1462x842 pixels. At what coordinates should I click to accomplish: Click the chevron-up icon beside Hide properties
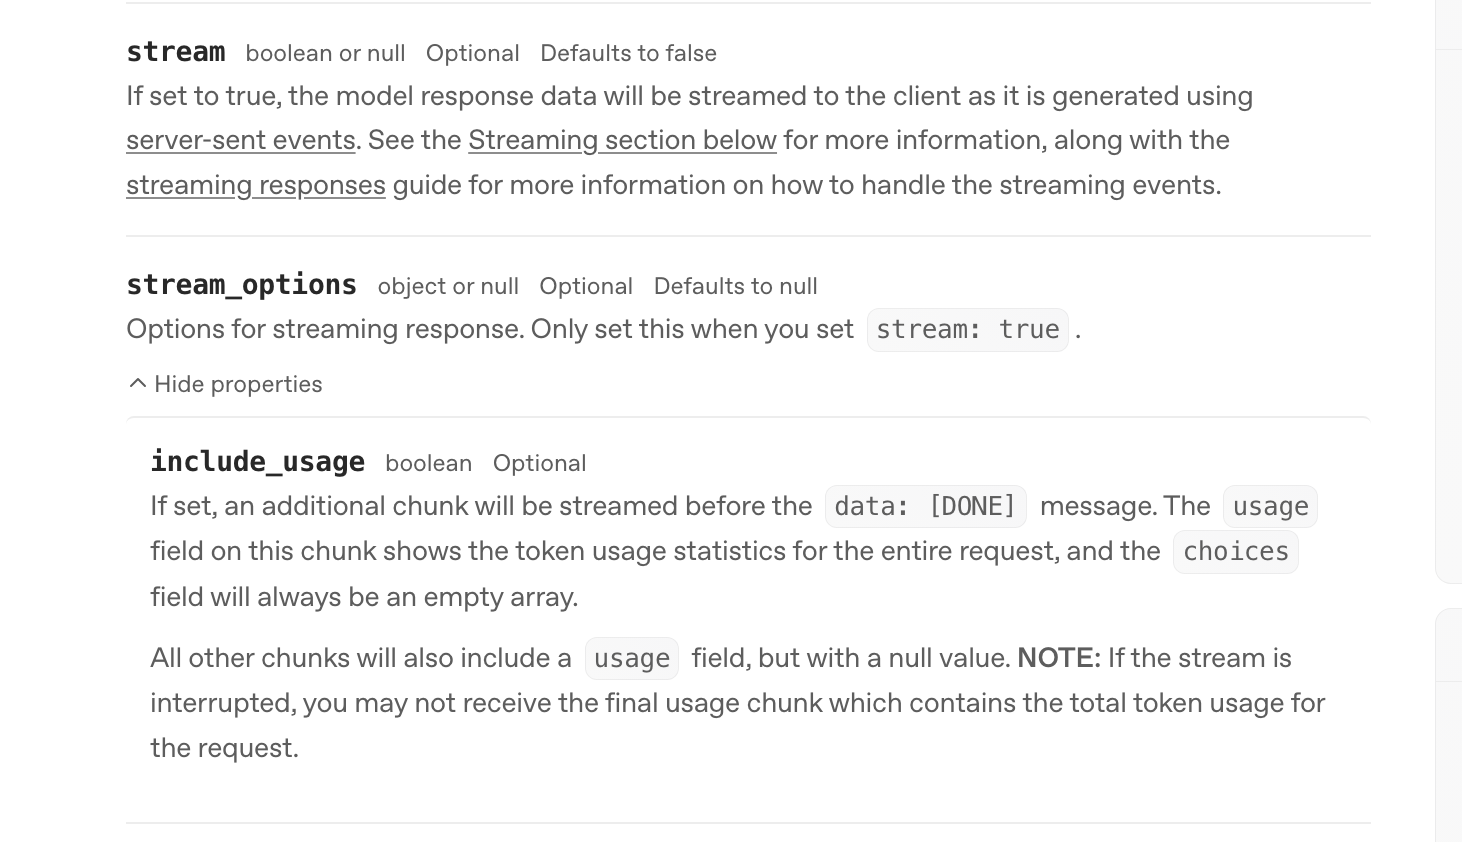click(x=138, y=384)
